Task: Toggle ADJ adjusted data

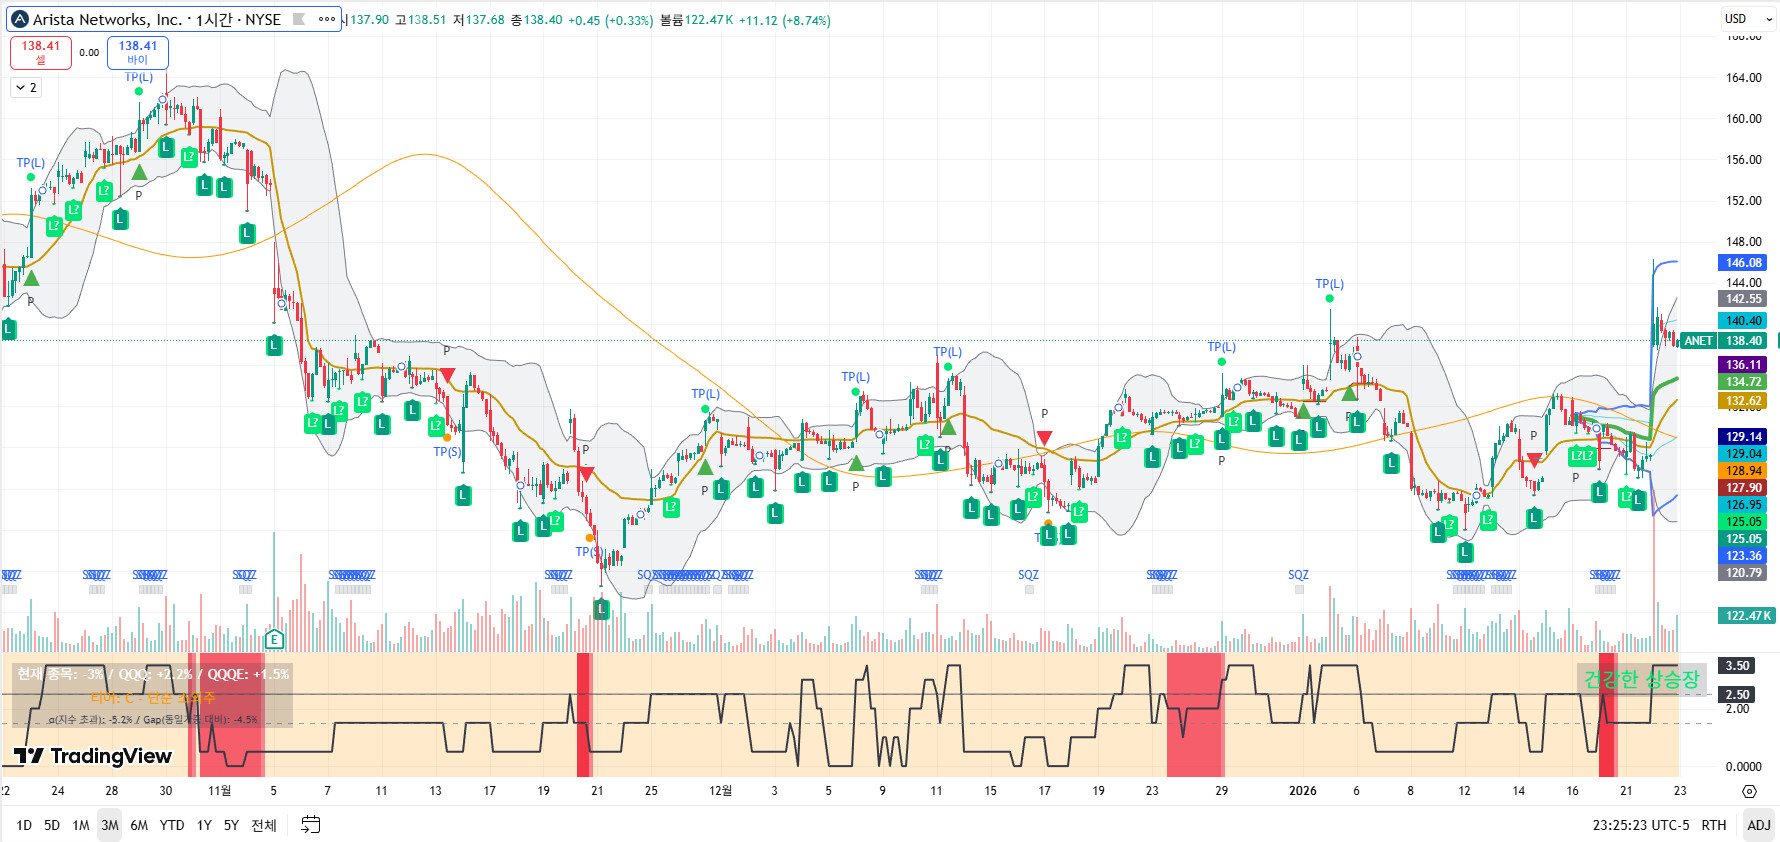Action: tap(1758, 825)
